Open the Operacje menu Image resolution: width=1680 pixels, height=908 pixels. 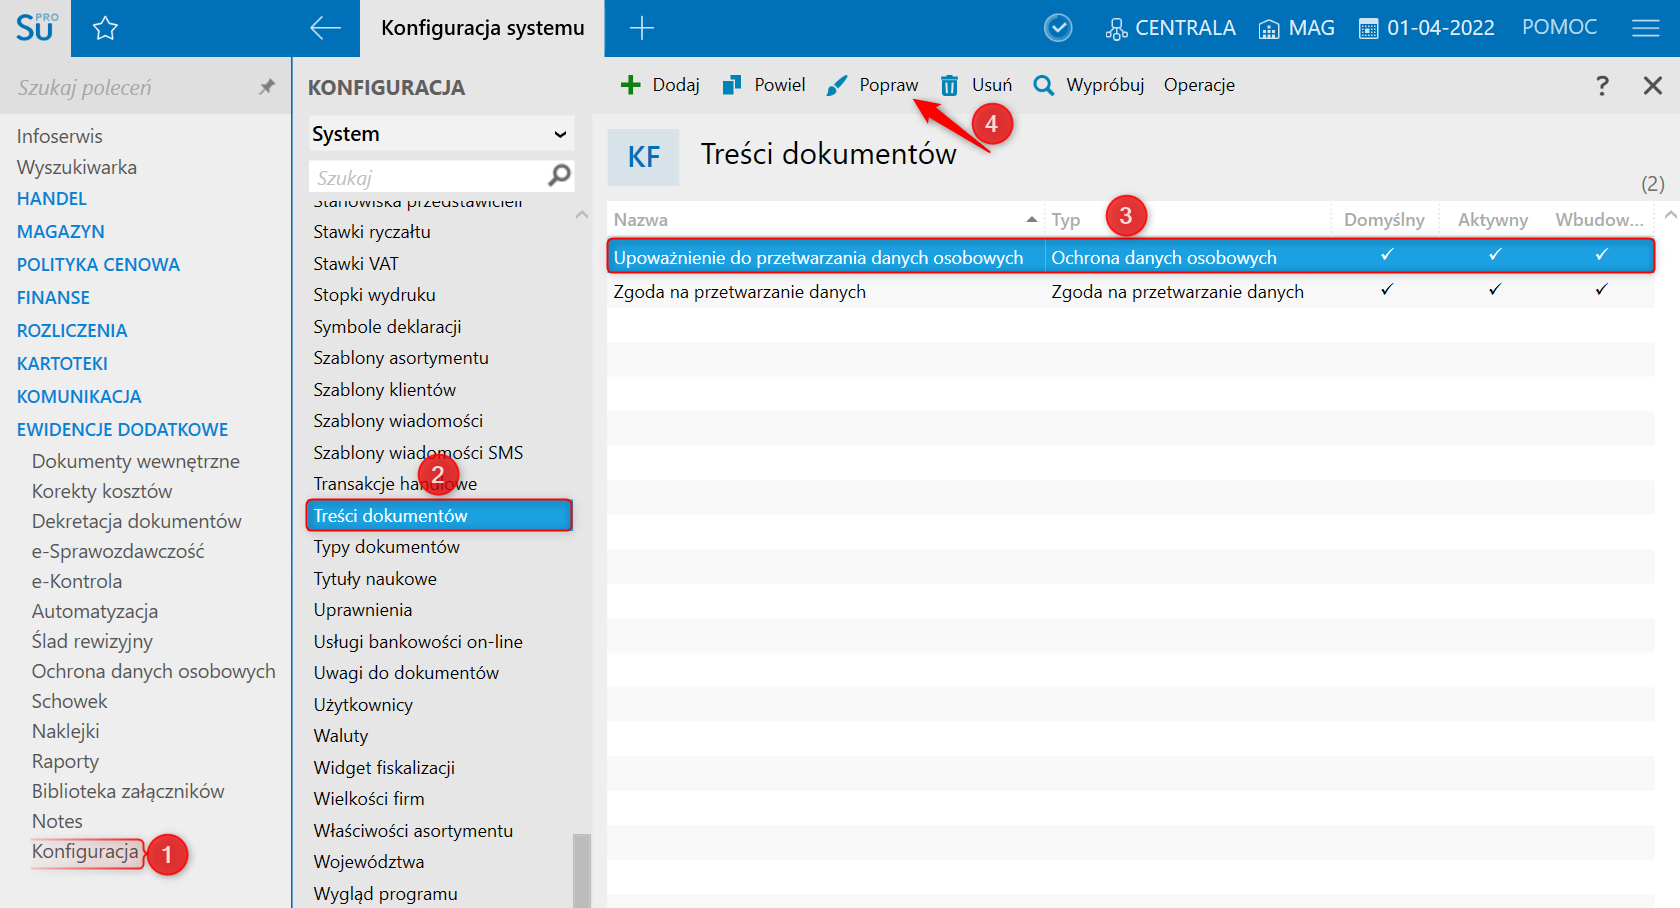tap(1199, 85)
